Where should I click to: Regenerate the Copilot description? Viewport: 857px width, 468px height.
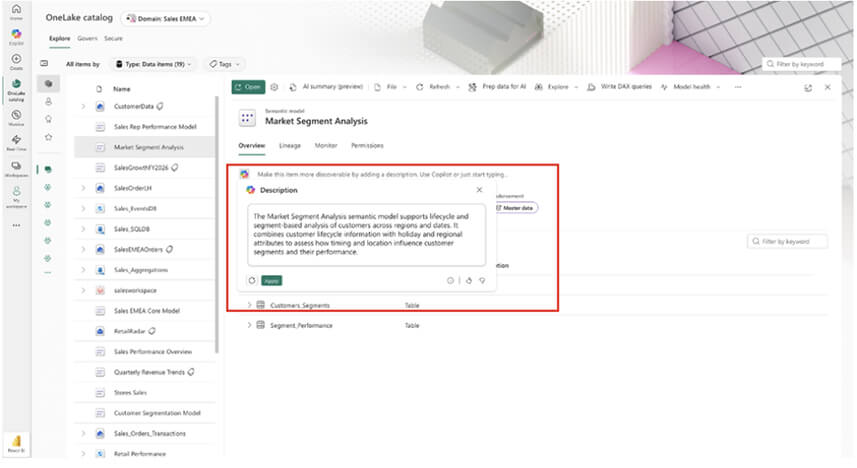tap(251, 280)
